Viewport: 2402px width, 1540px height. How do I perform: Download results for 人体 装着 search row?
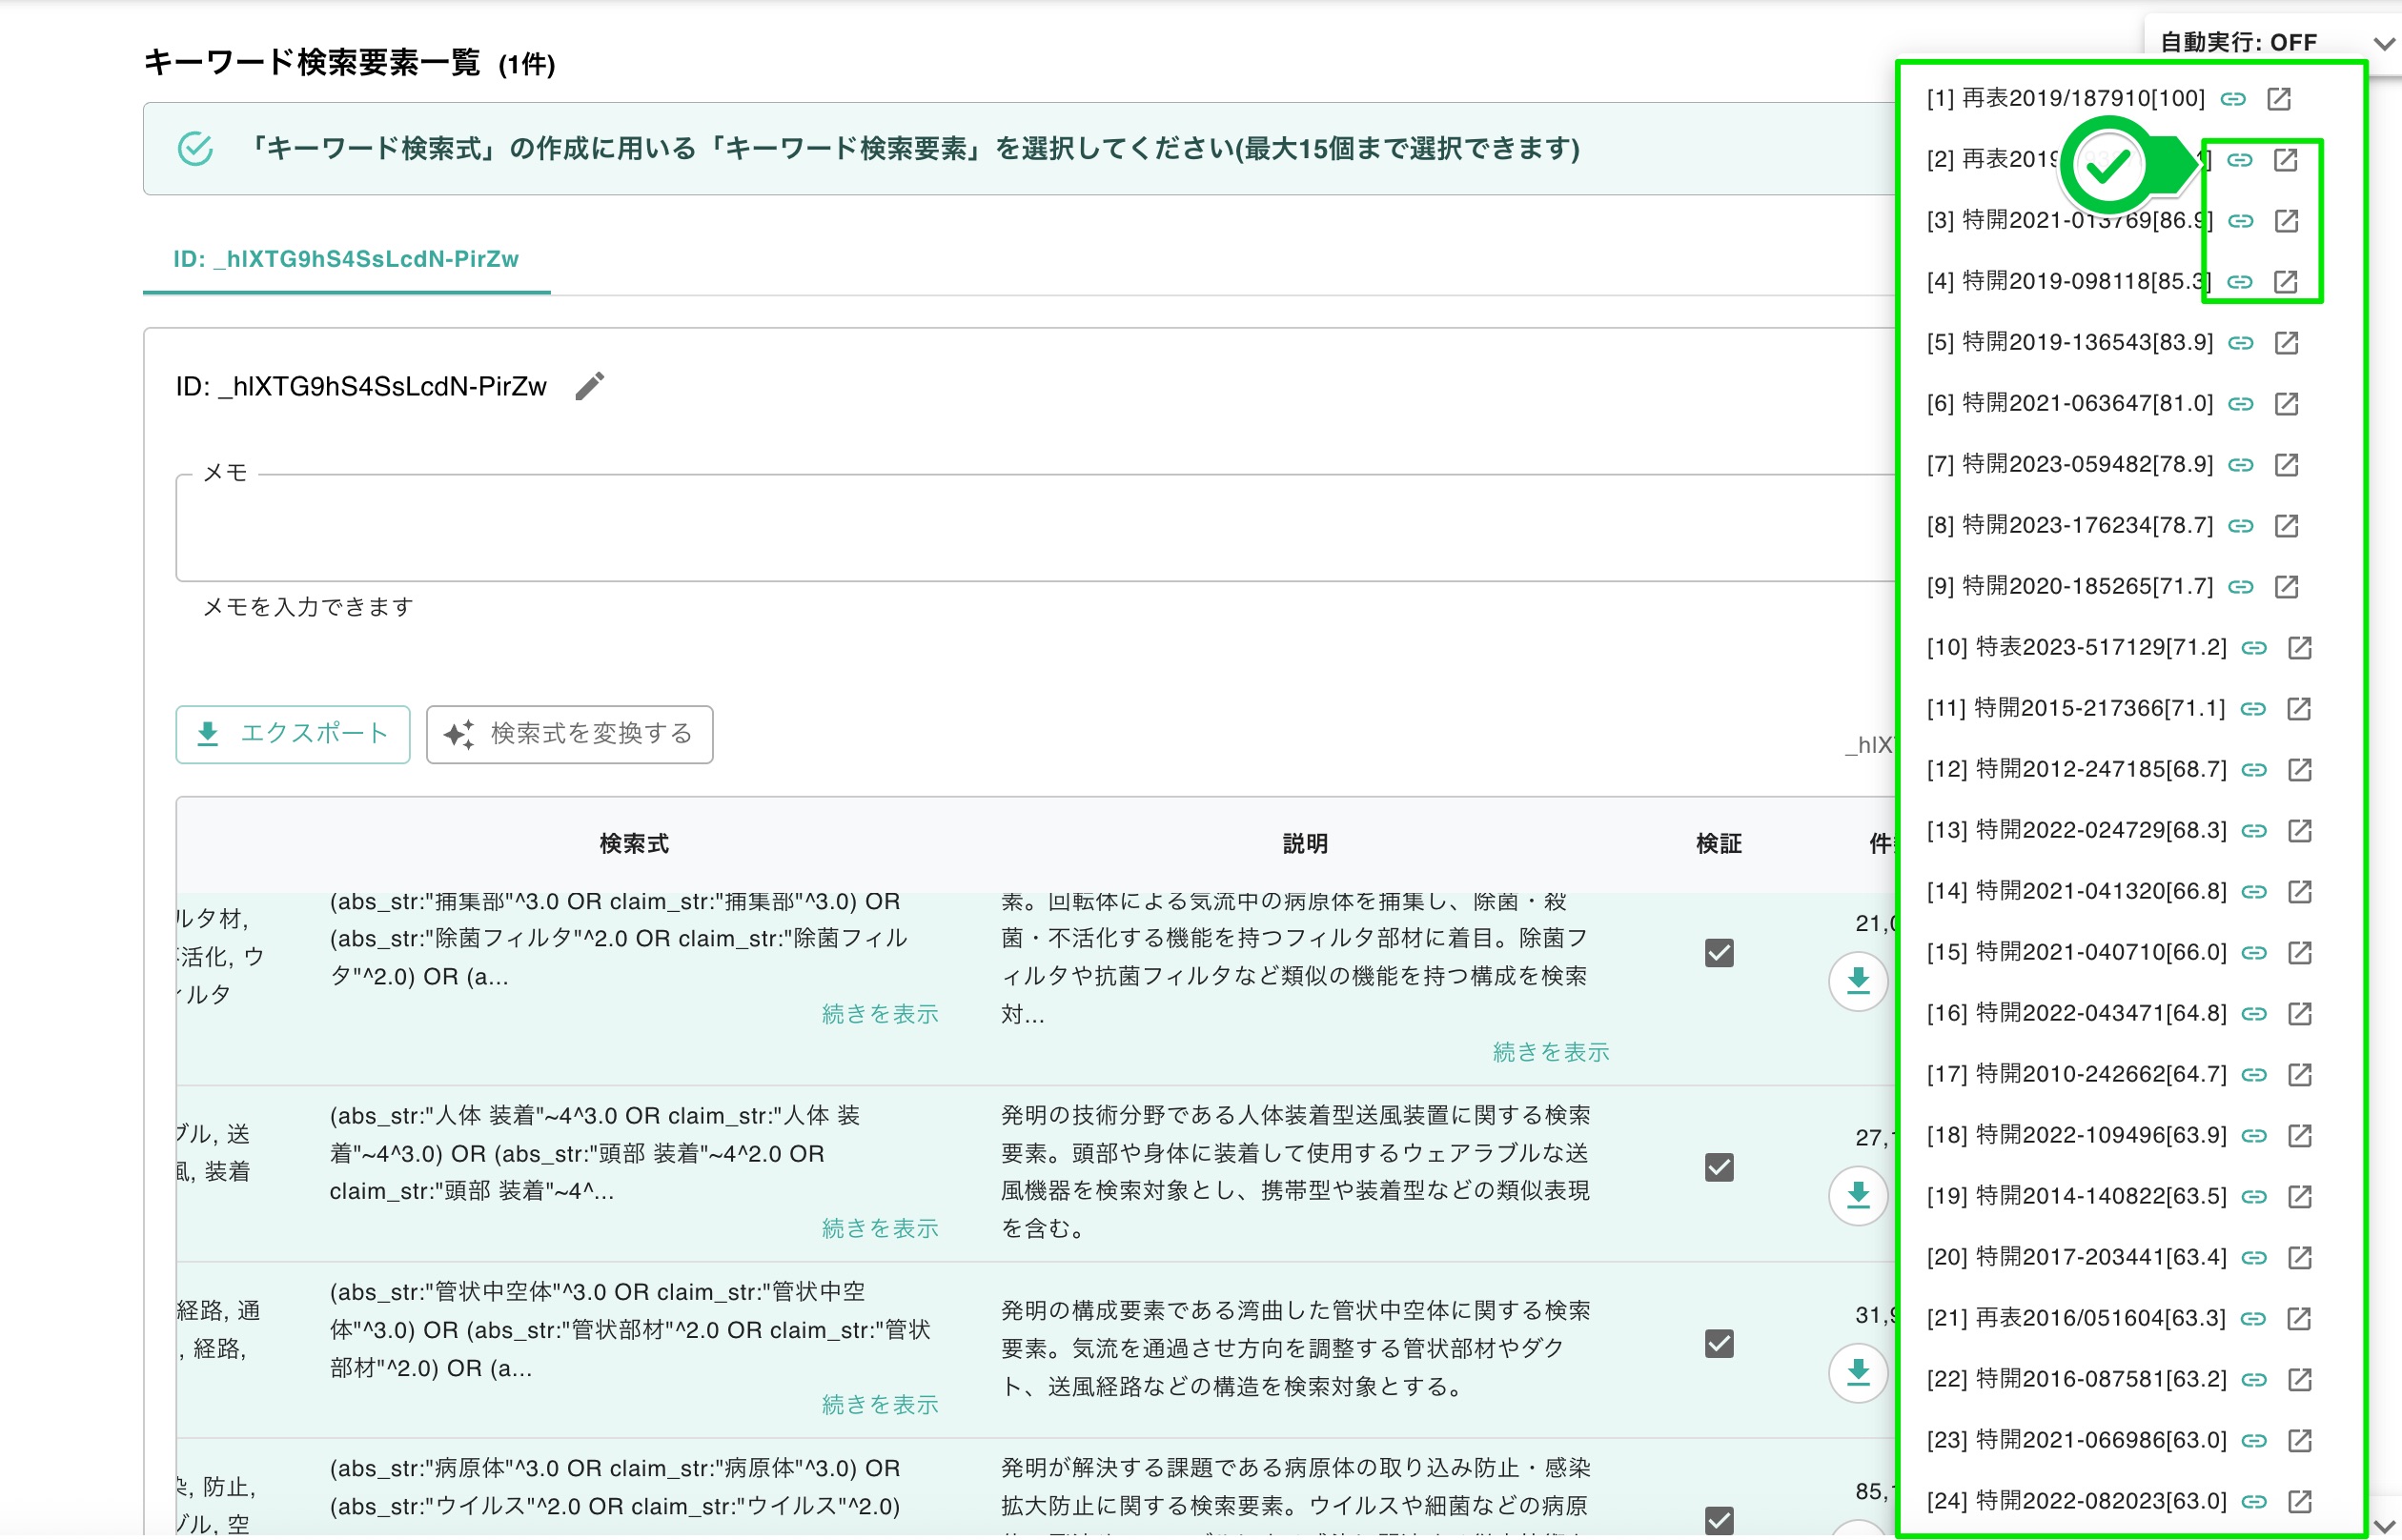(x=1858, y=1195)
